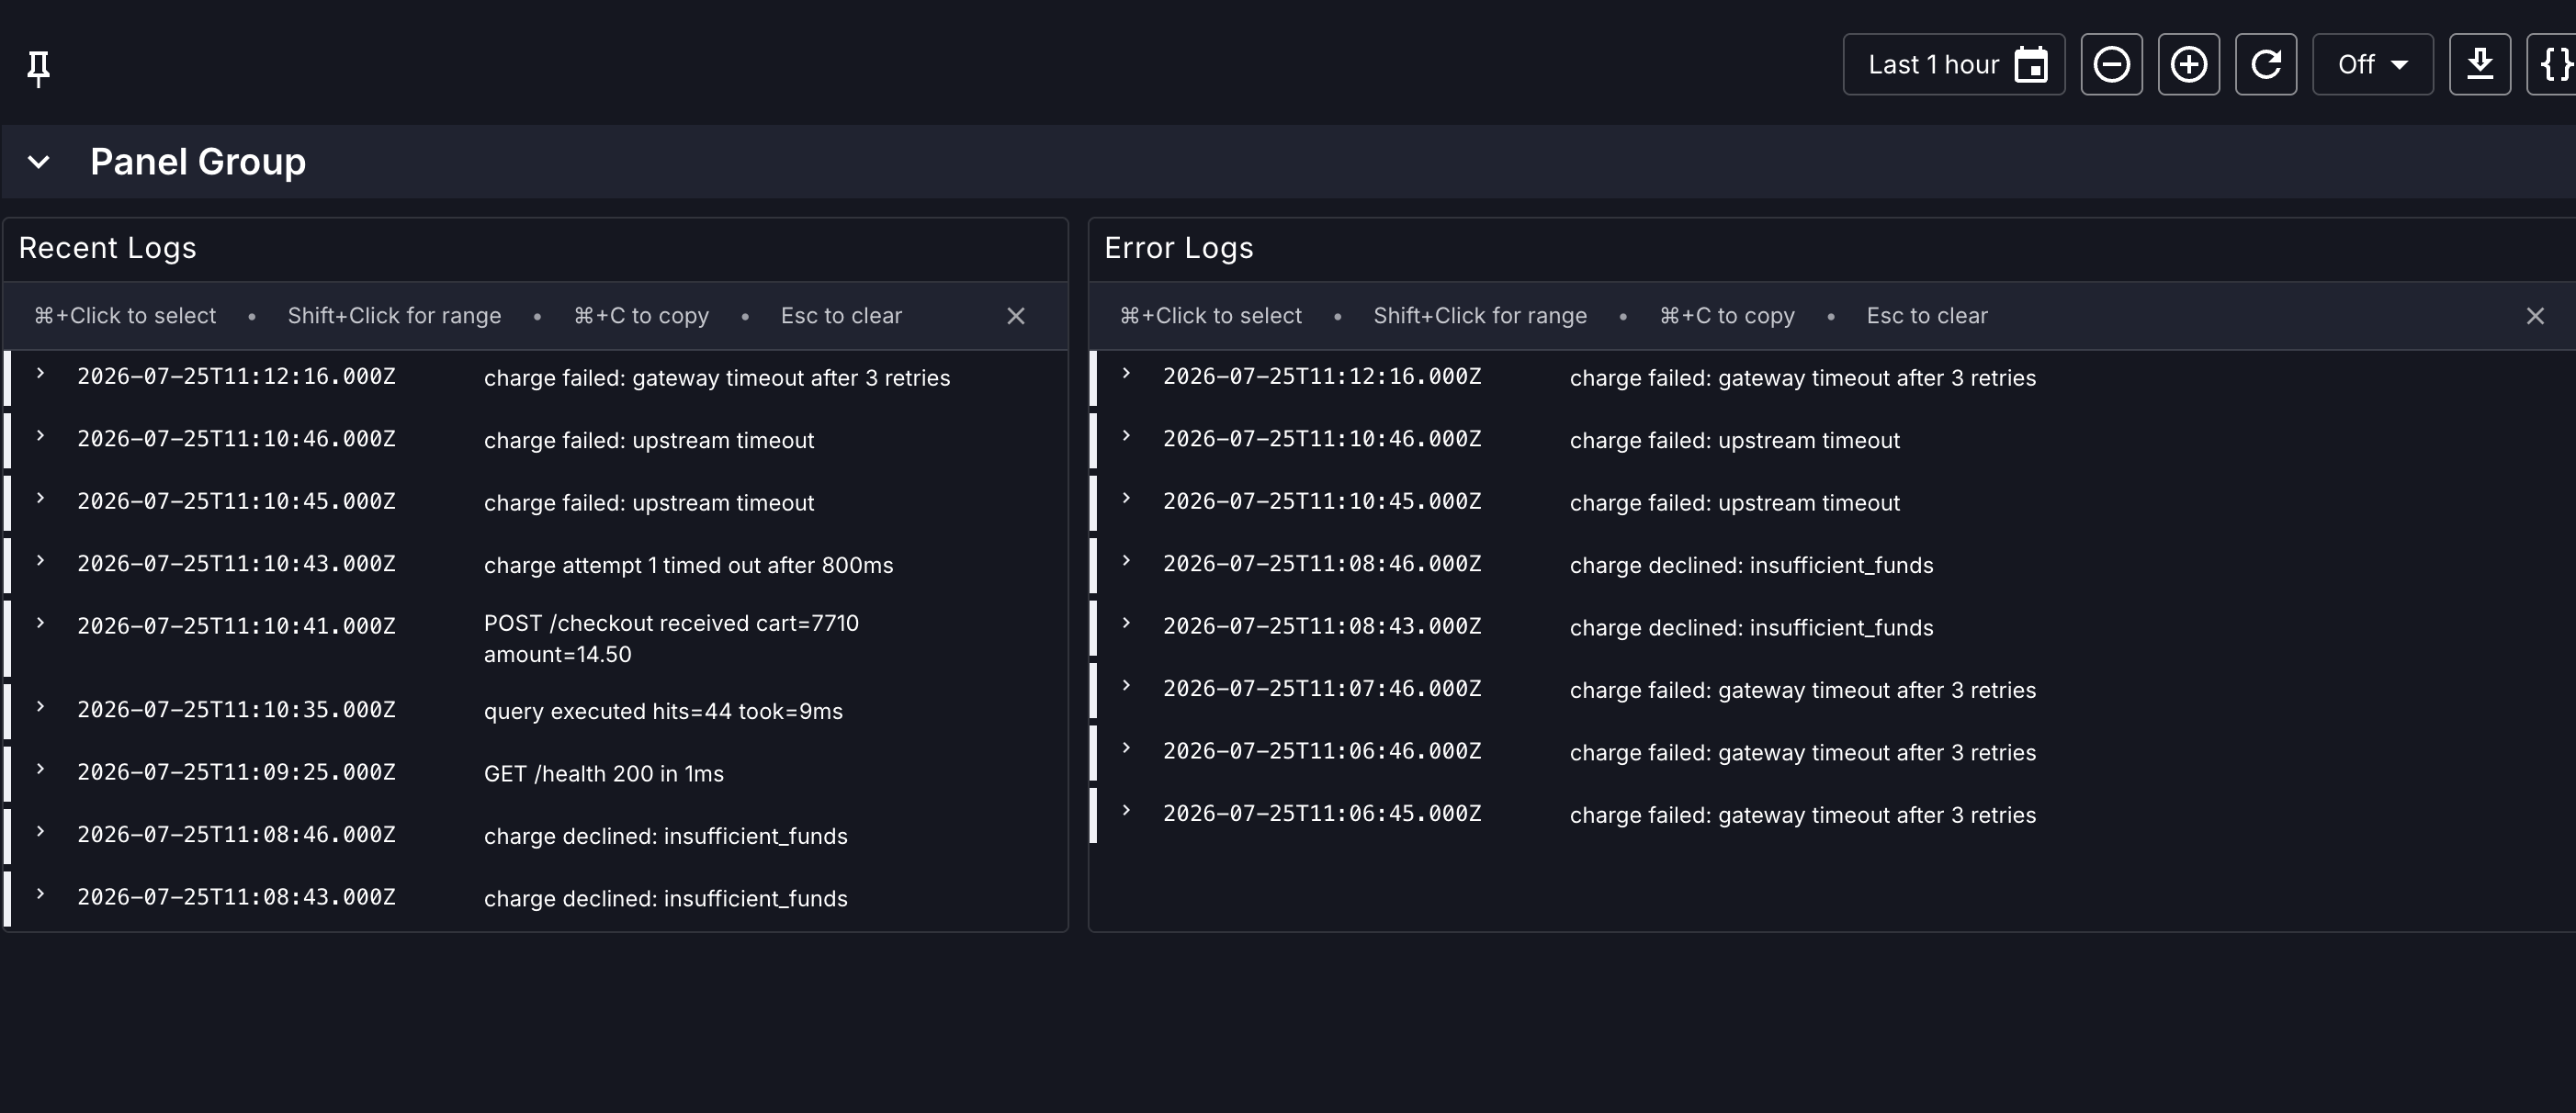Click 'charge attempt 1 timed out after 800ms' message
Image resolution: width=2576 pixels, height=1113 pixels.
pos(688,566)
